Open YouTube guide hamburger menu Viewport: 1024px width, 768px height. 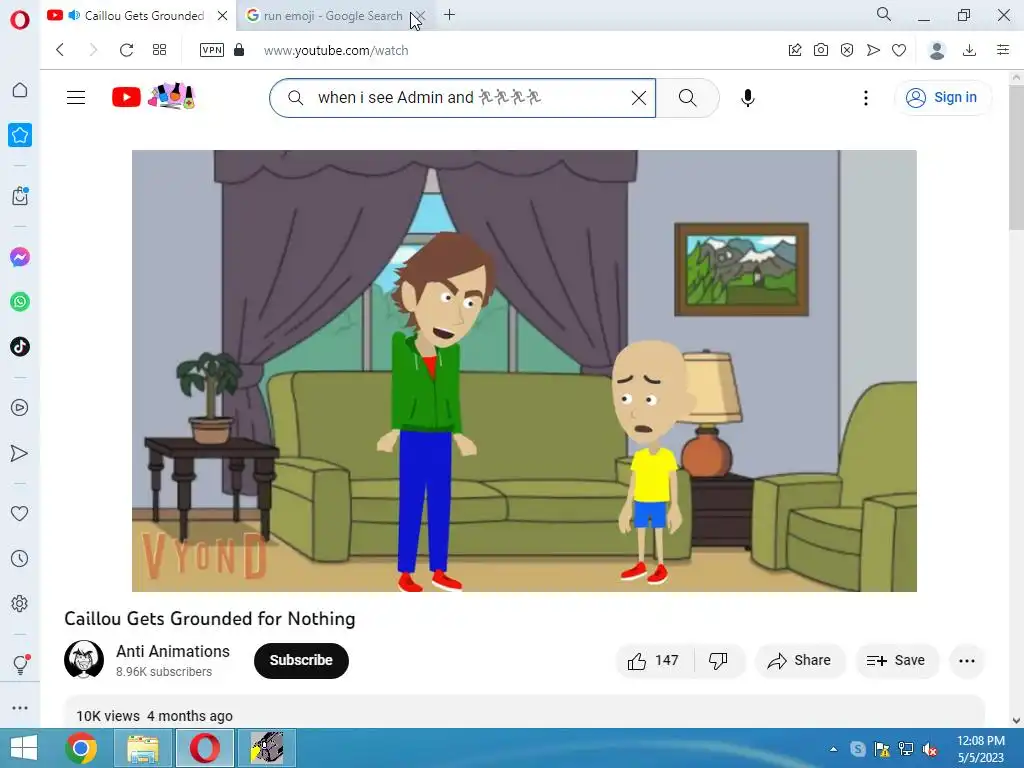tap(76, 97)
